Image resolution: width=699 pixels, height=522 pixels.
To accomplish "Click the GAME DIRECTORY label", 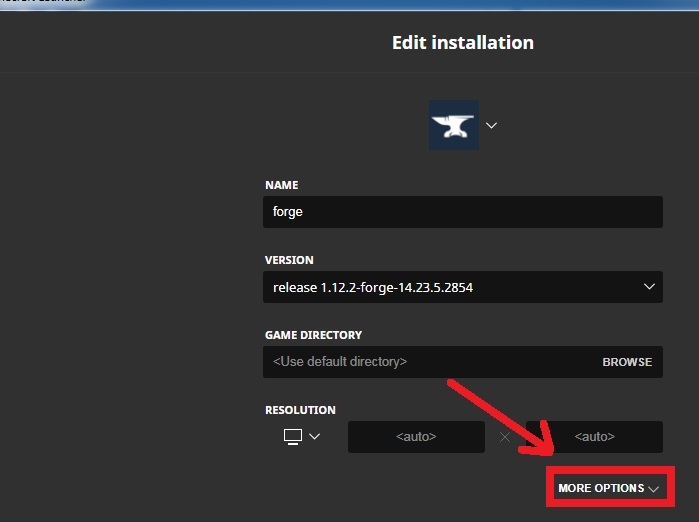I will (313, 335).
